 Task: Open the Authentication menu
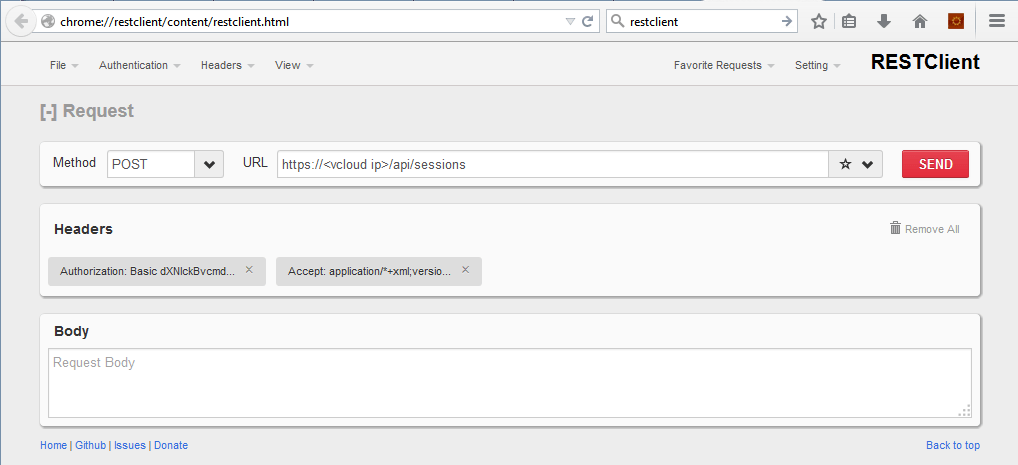pos(140,65)
